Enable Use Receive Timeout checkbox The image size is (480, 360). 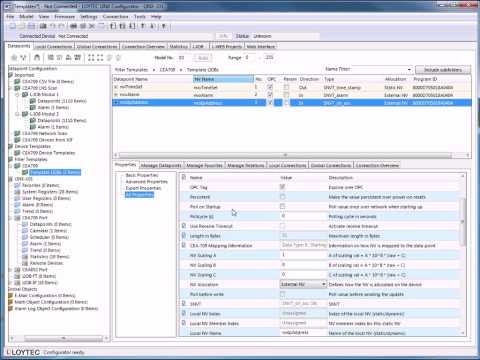283,226
